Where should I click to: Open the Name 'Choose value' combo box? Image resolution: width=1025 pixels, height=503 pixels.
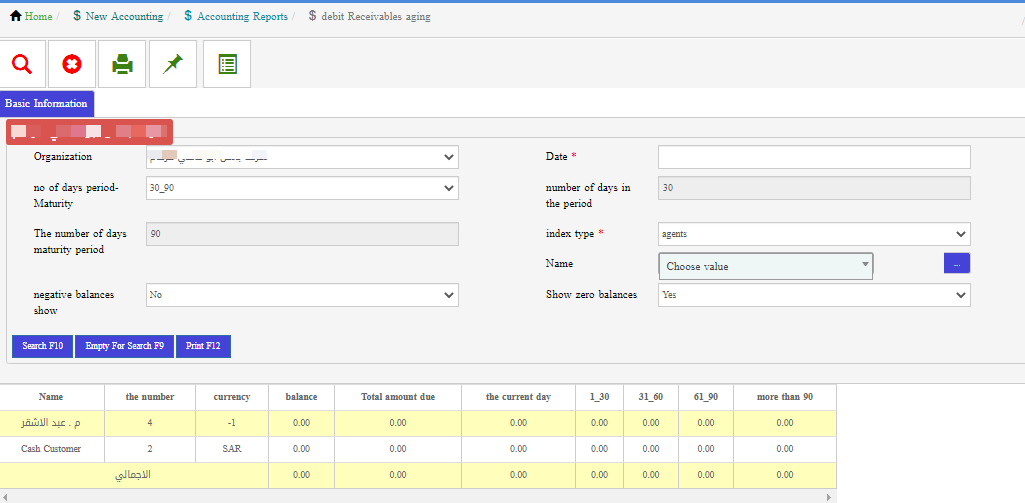(x=765, y=266)
